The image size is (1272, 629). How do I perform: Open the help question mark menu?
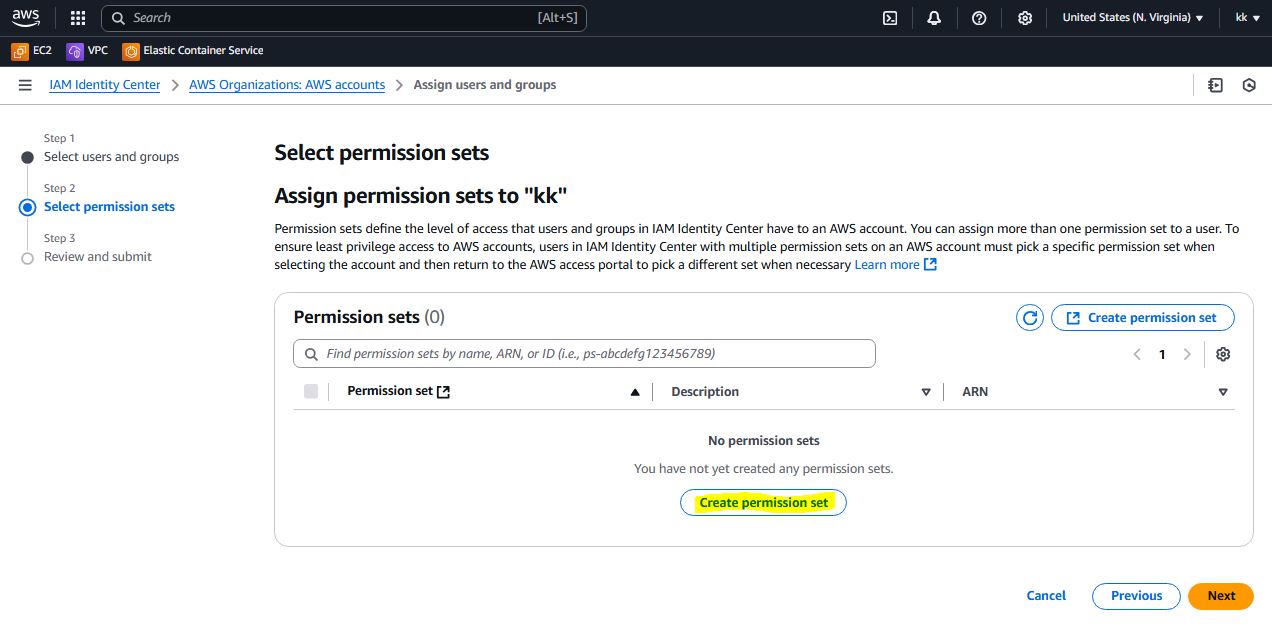(979, 18)
